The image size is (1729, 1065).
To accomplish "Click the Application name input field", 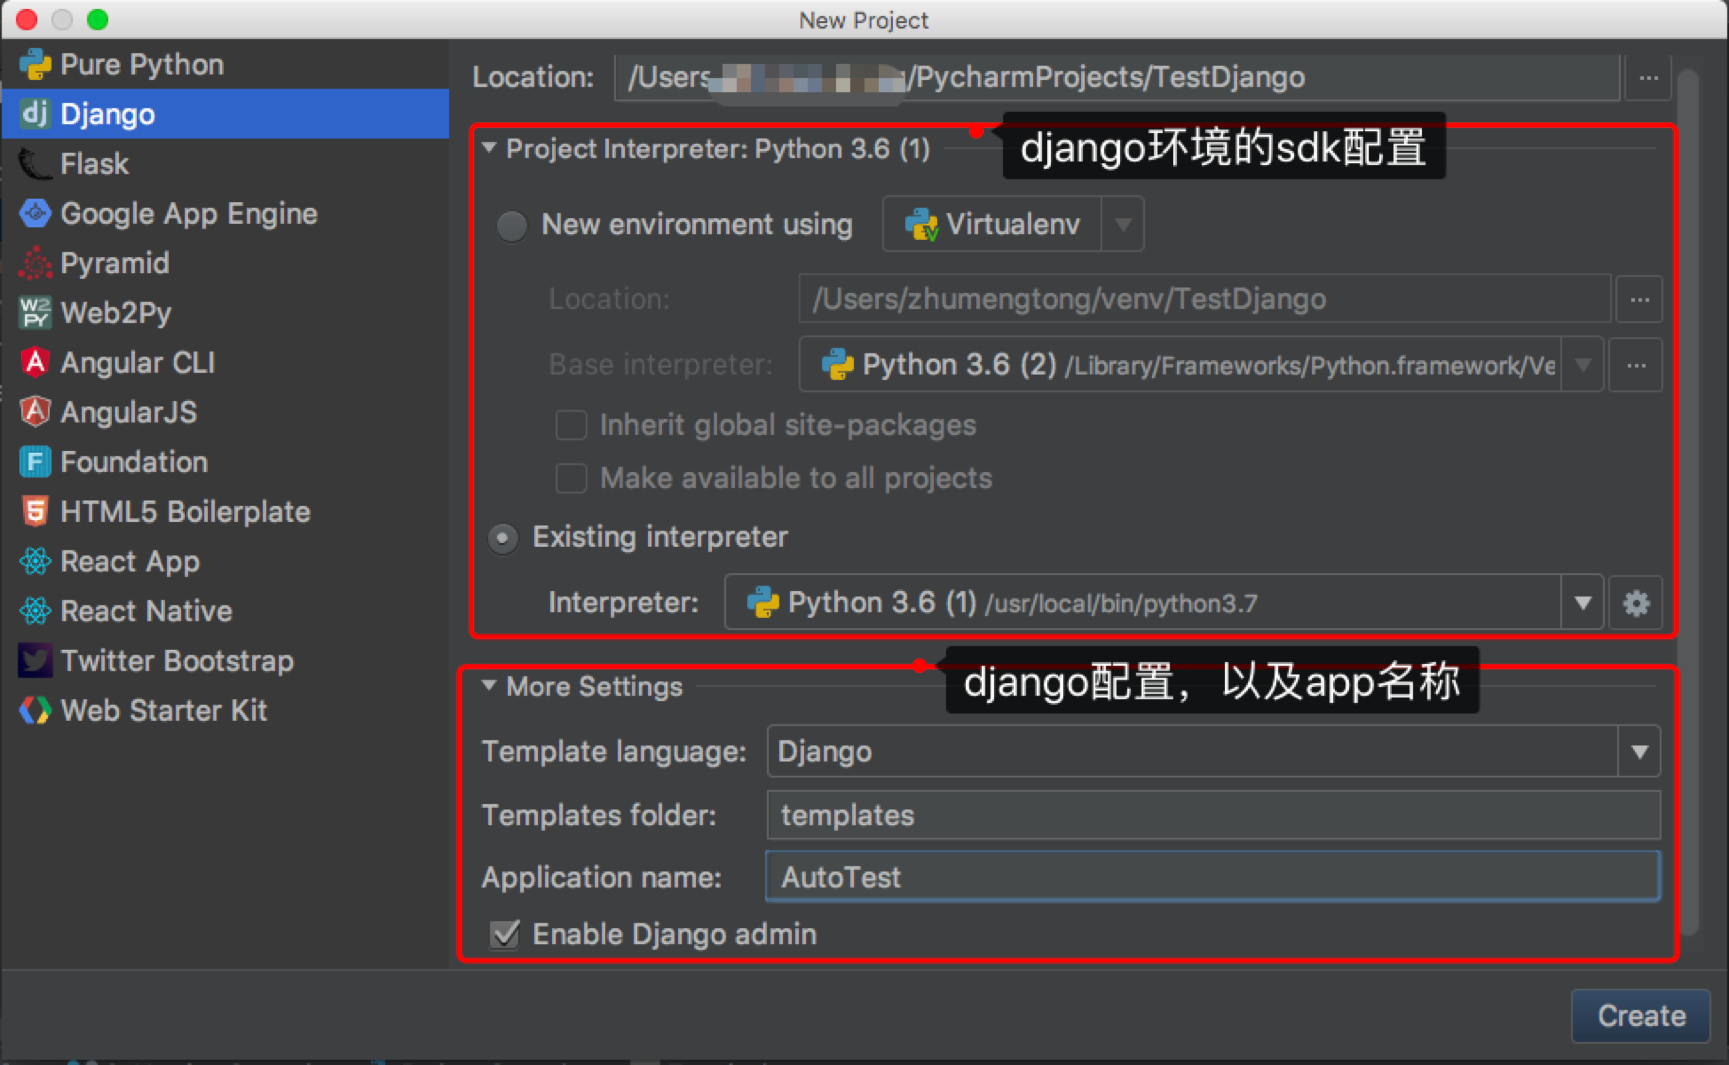I will [x=1212, y=877].
